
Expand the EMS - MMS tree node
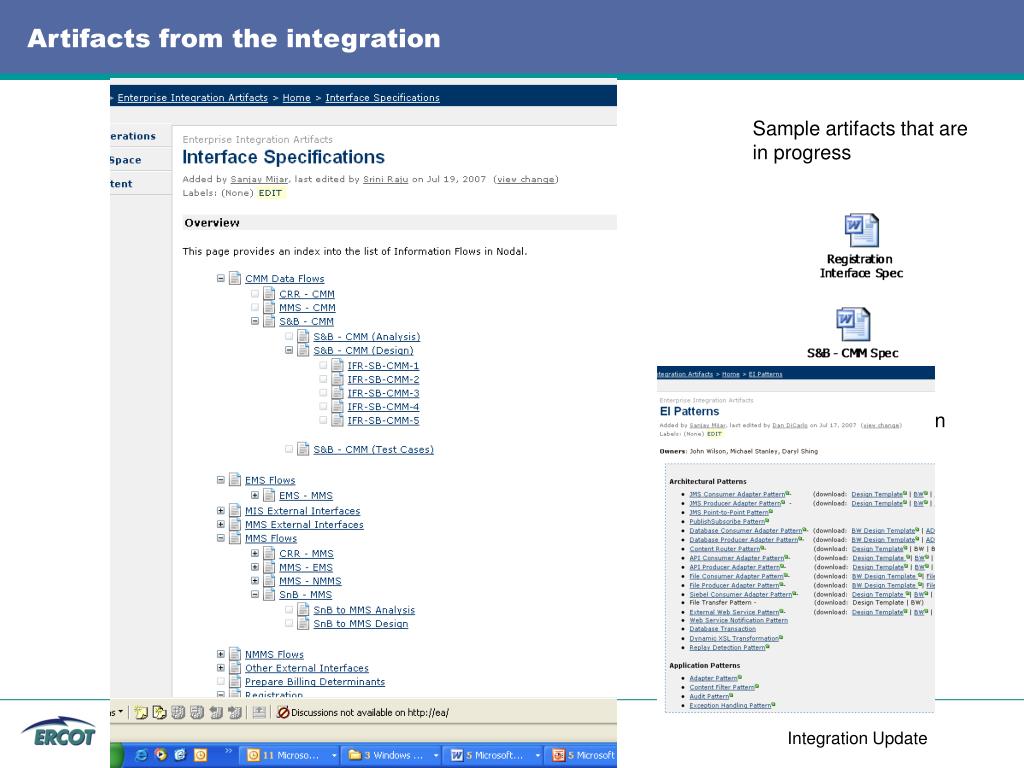click(x=255, y=496)
